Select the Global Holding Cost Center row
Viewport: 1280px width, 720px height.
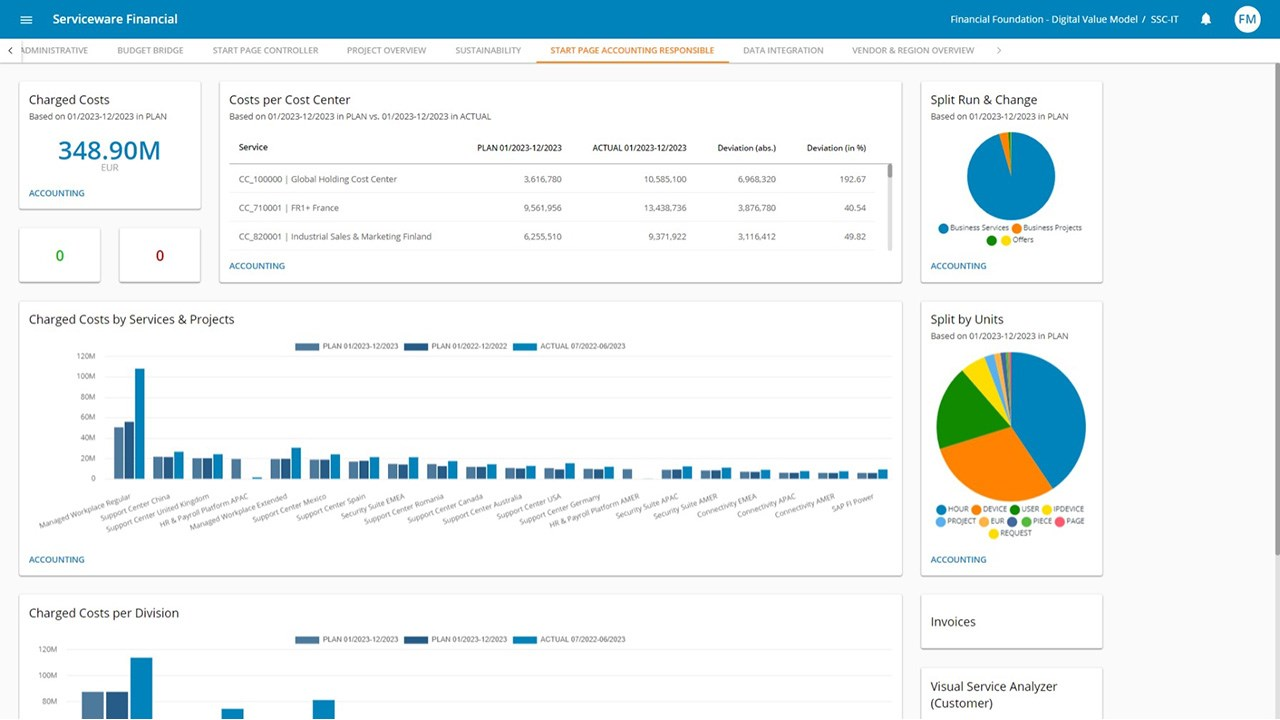coord(317,179)
